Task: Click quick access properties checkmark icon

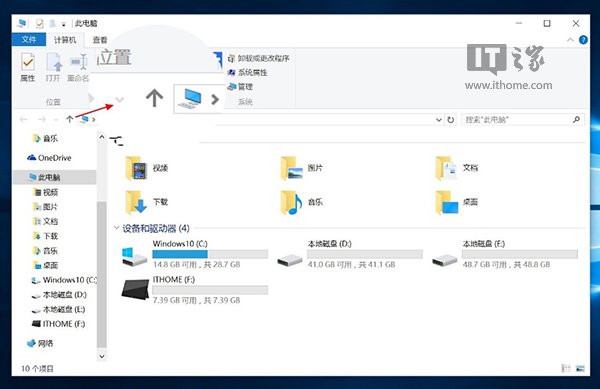Action: point(39,24)
